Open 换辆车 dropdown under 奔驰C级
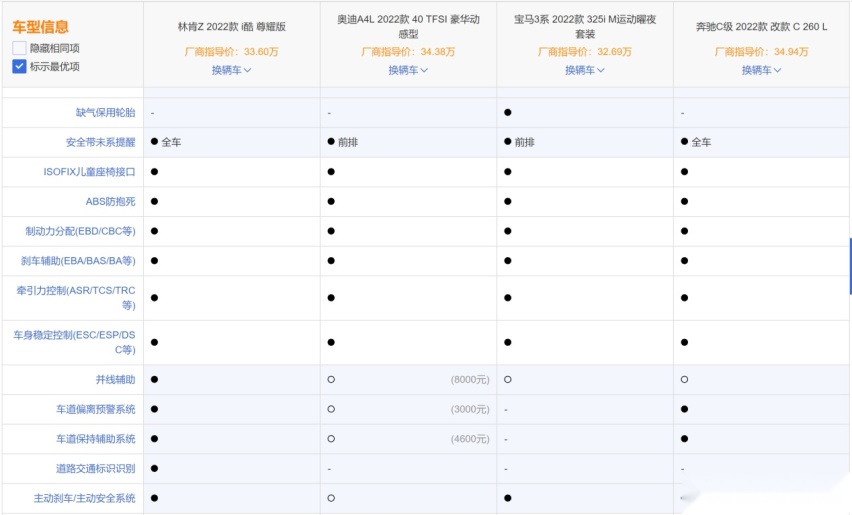The image size is (852, 515). [x=761, y=70]
